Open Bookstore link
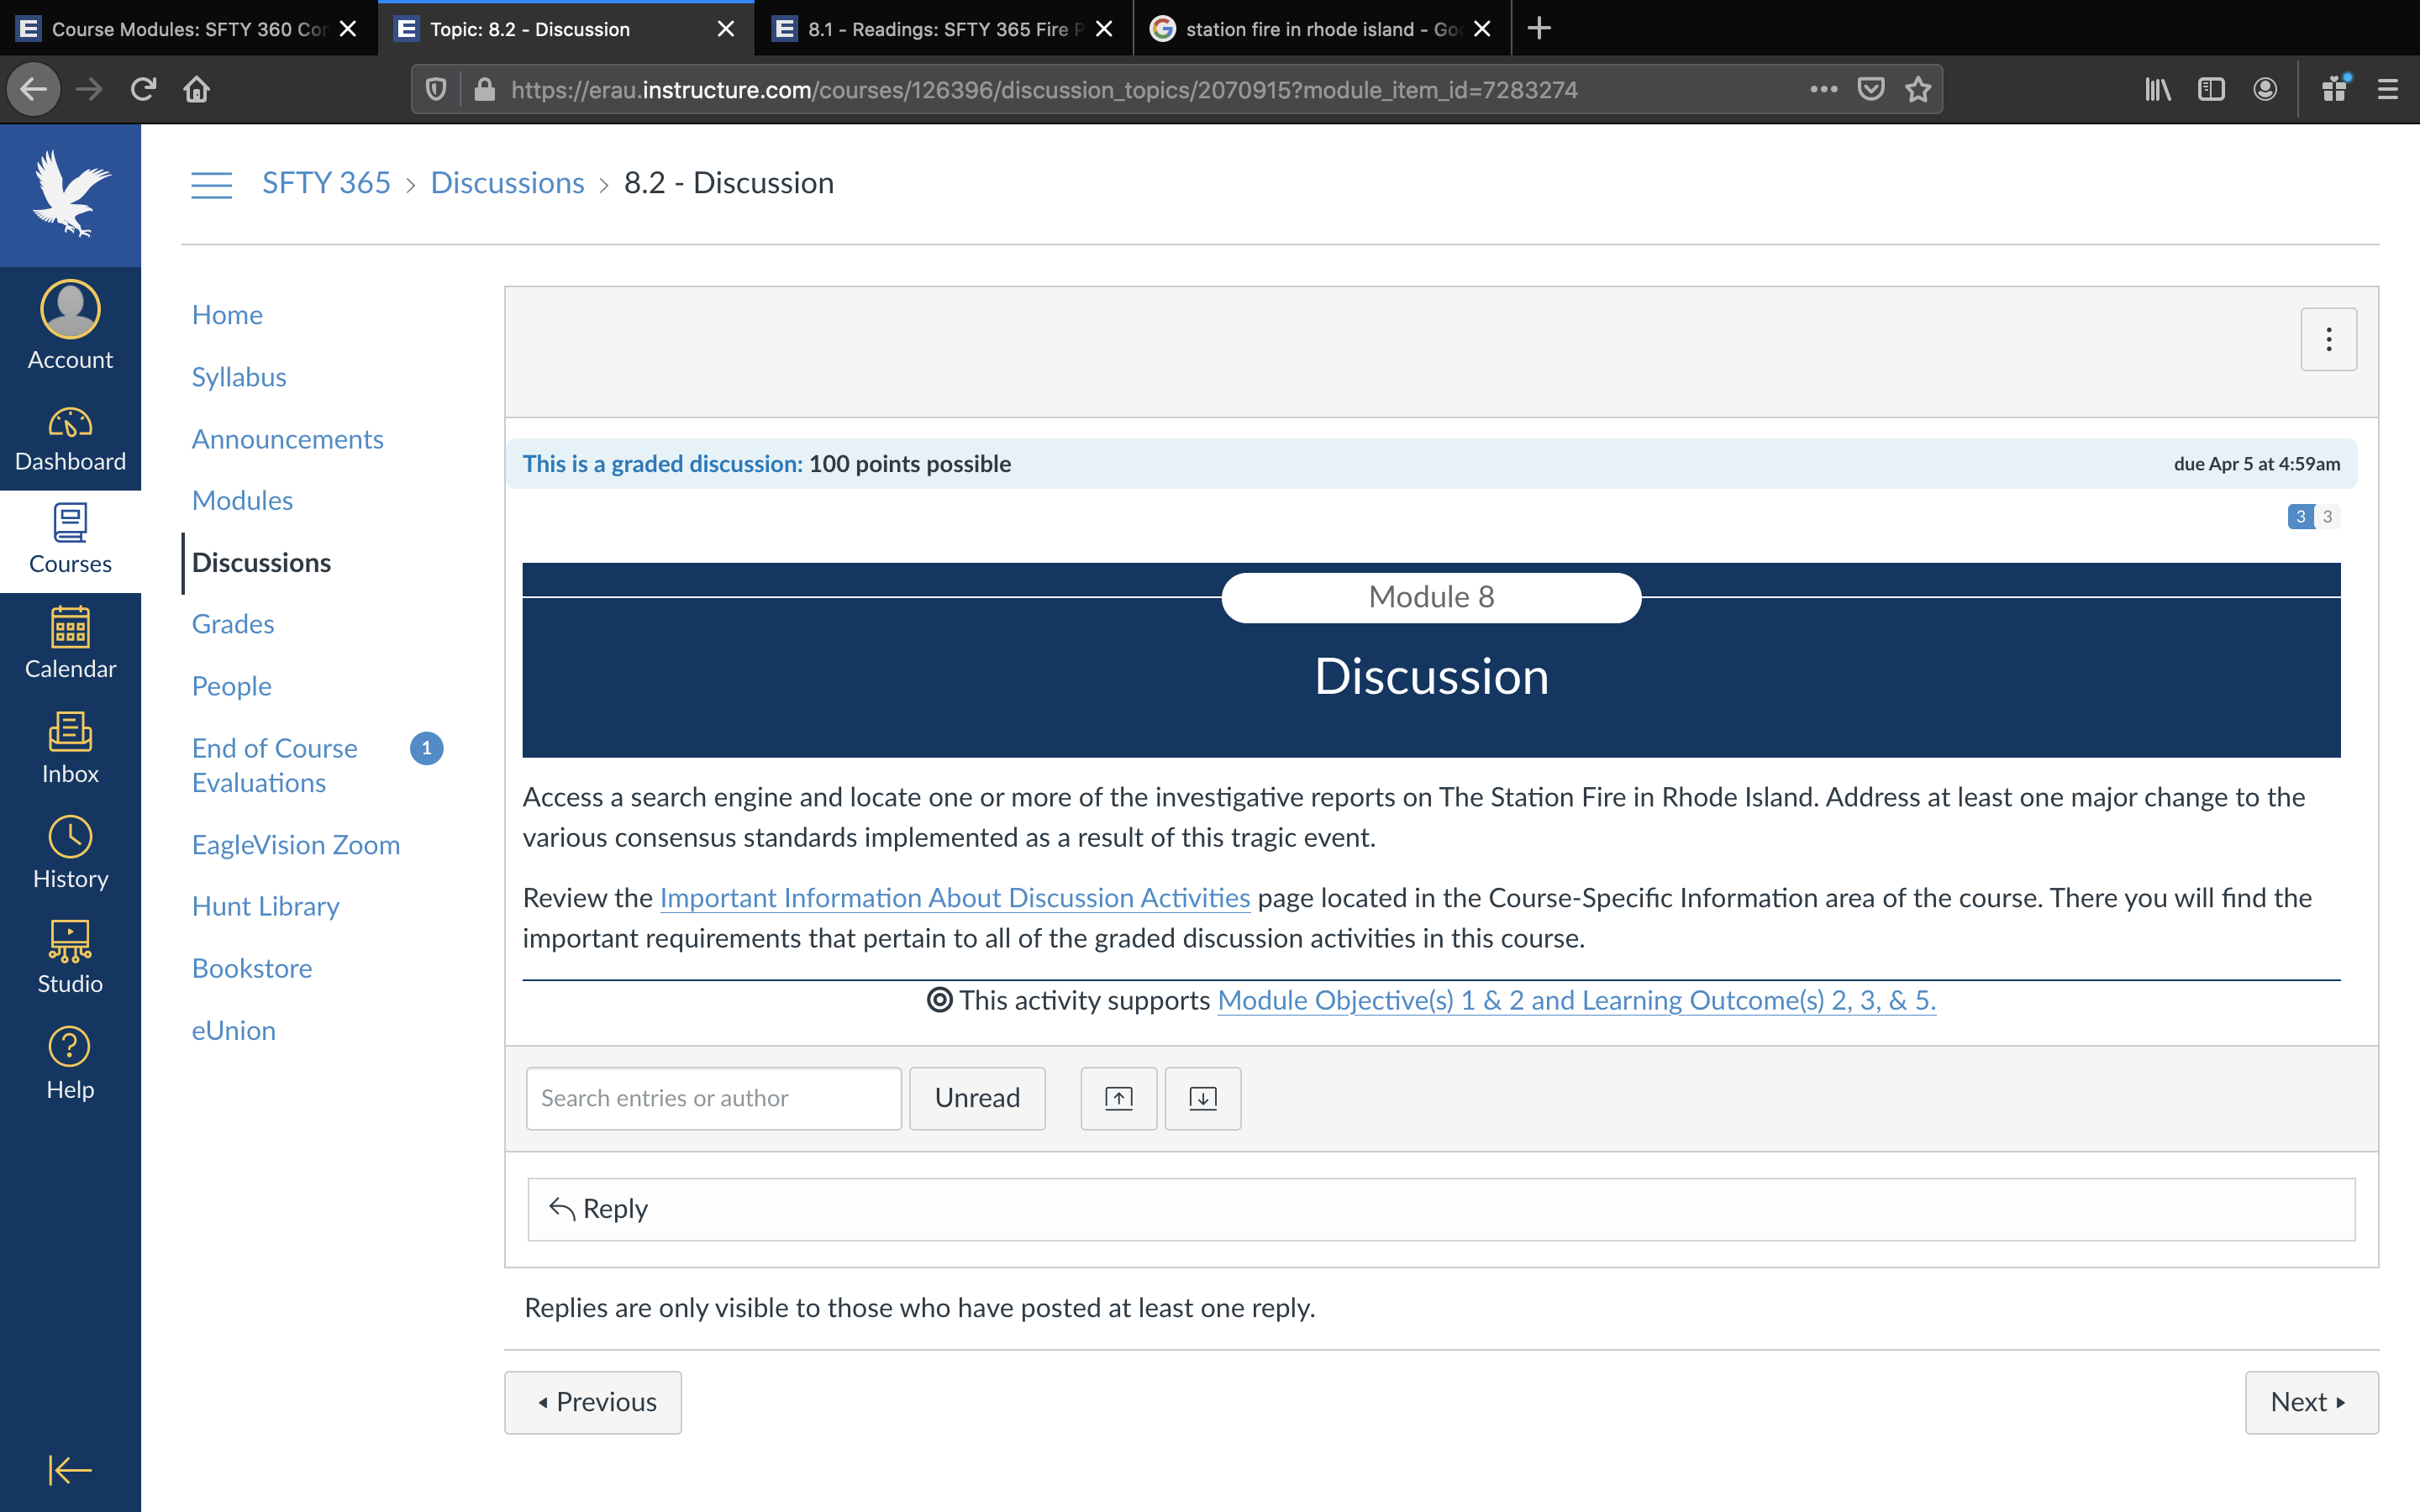Viewport: 2420px width, 1512px height. click(x=252, y=968)
